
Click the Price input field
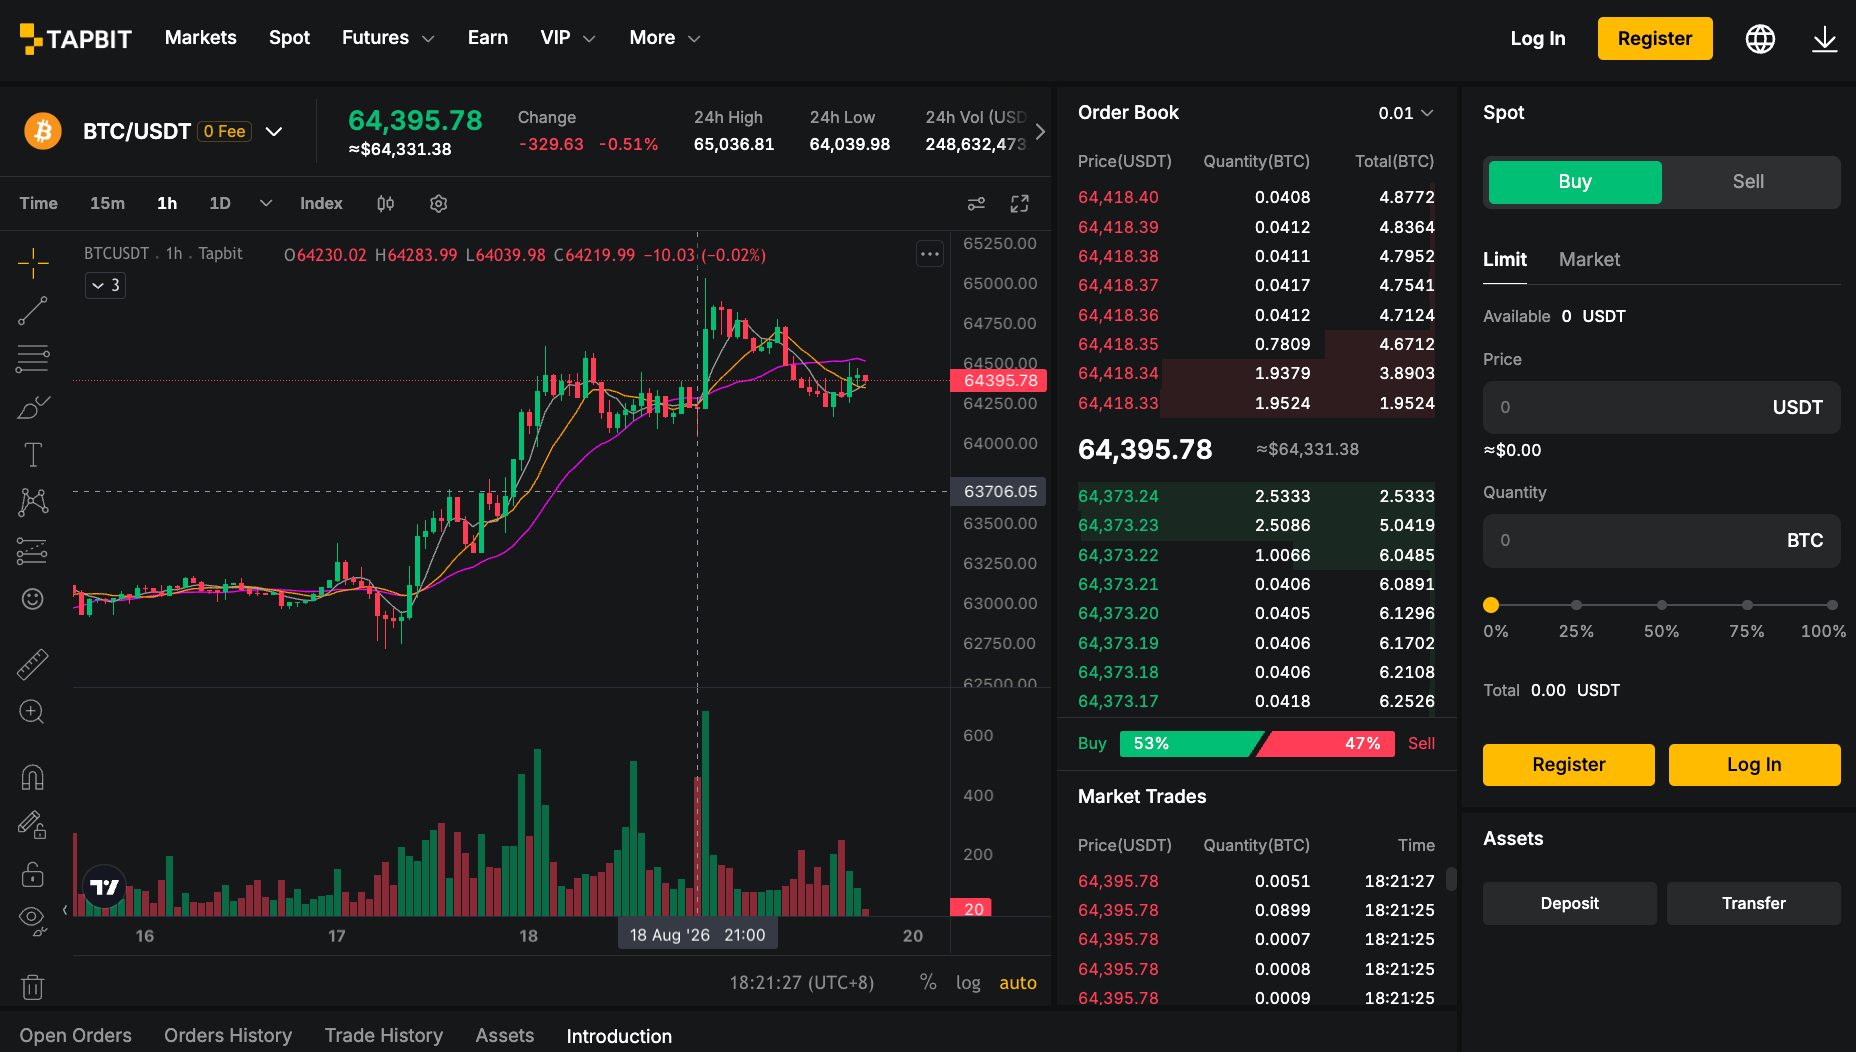point(1661,407)
